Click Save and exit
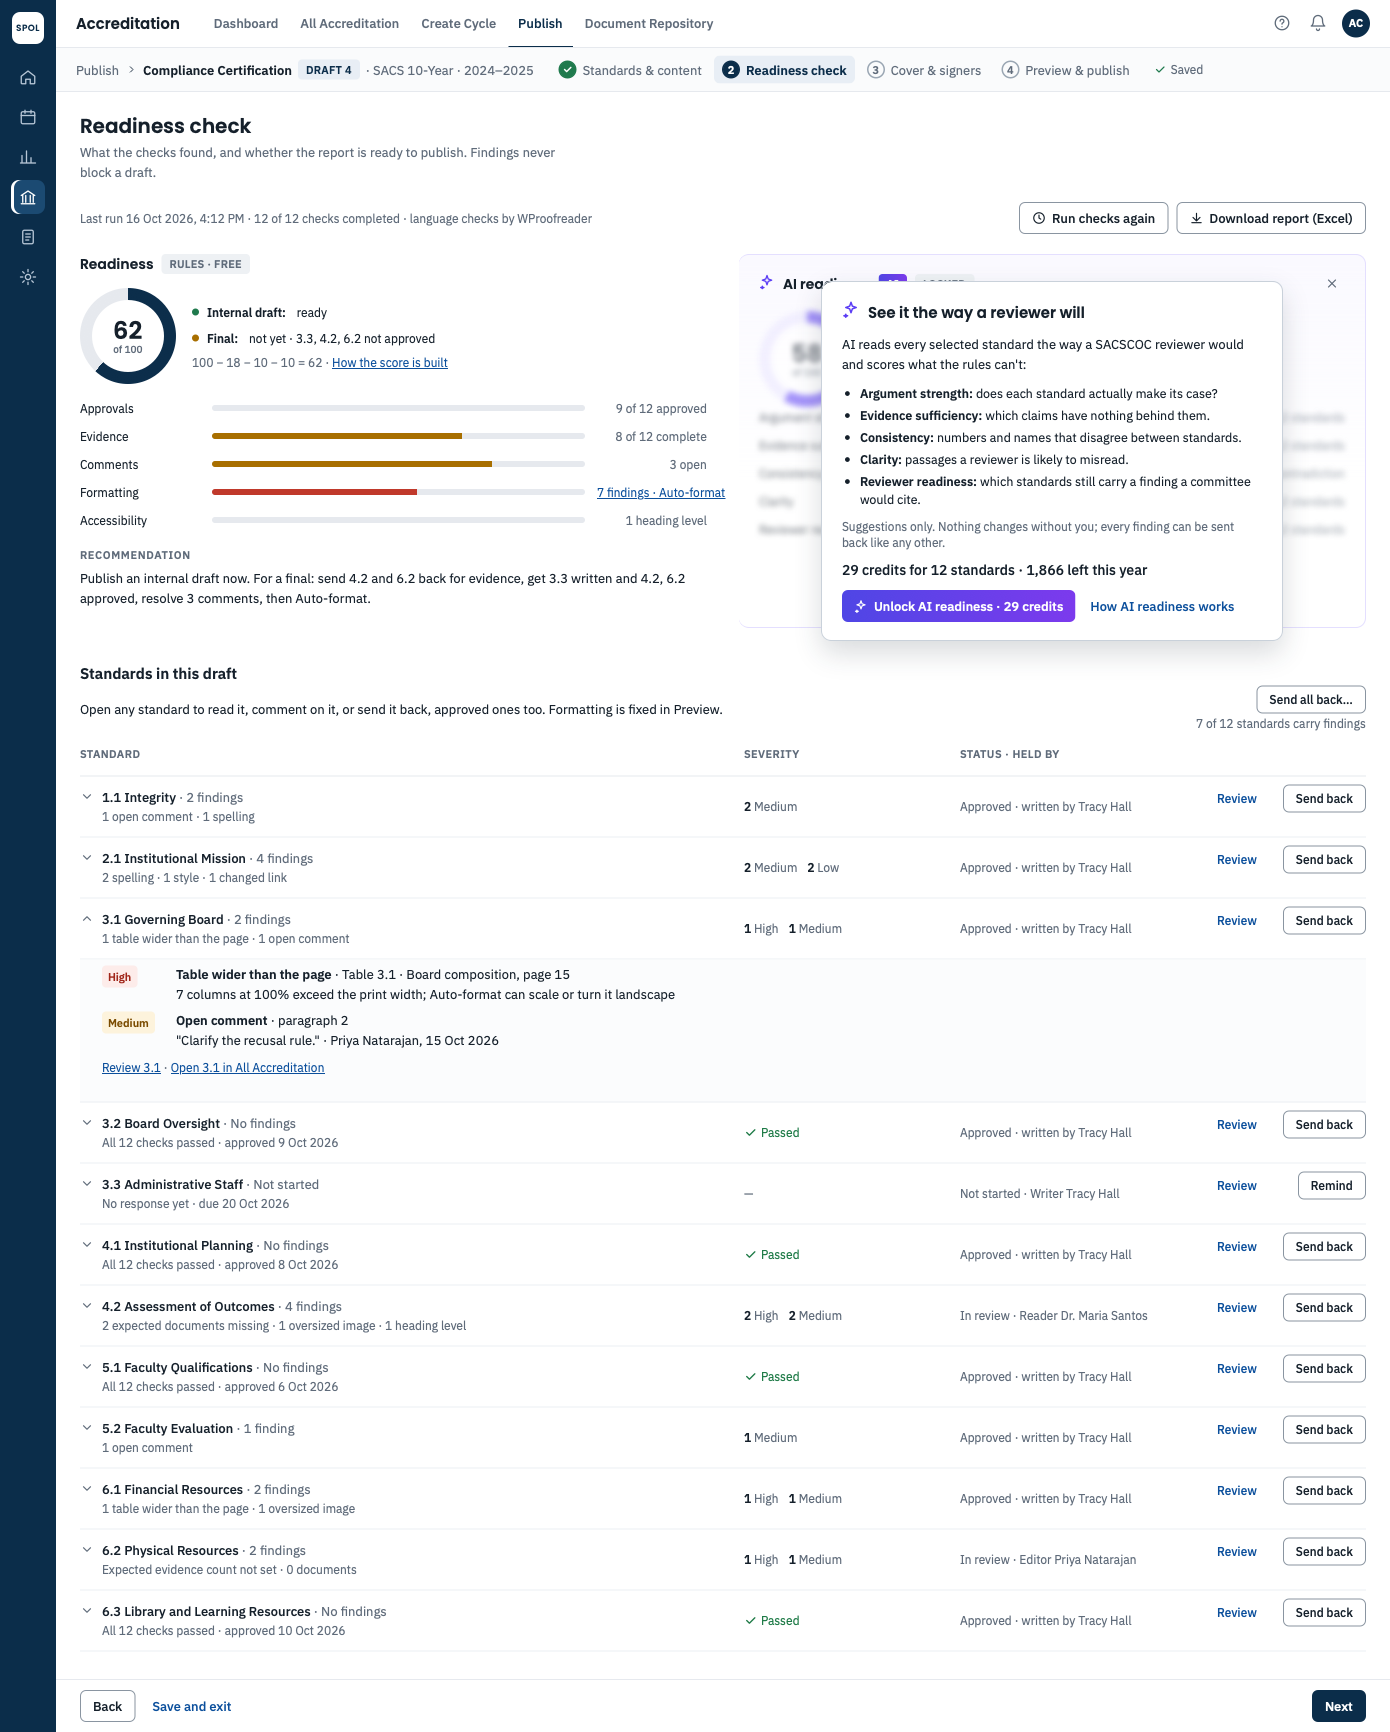Image resolution: width=1390 pixels, height=1732 pixels. click(192, 1707)
